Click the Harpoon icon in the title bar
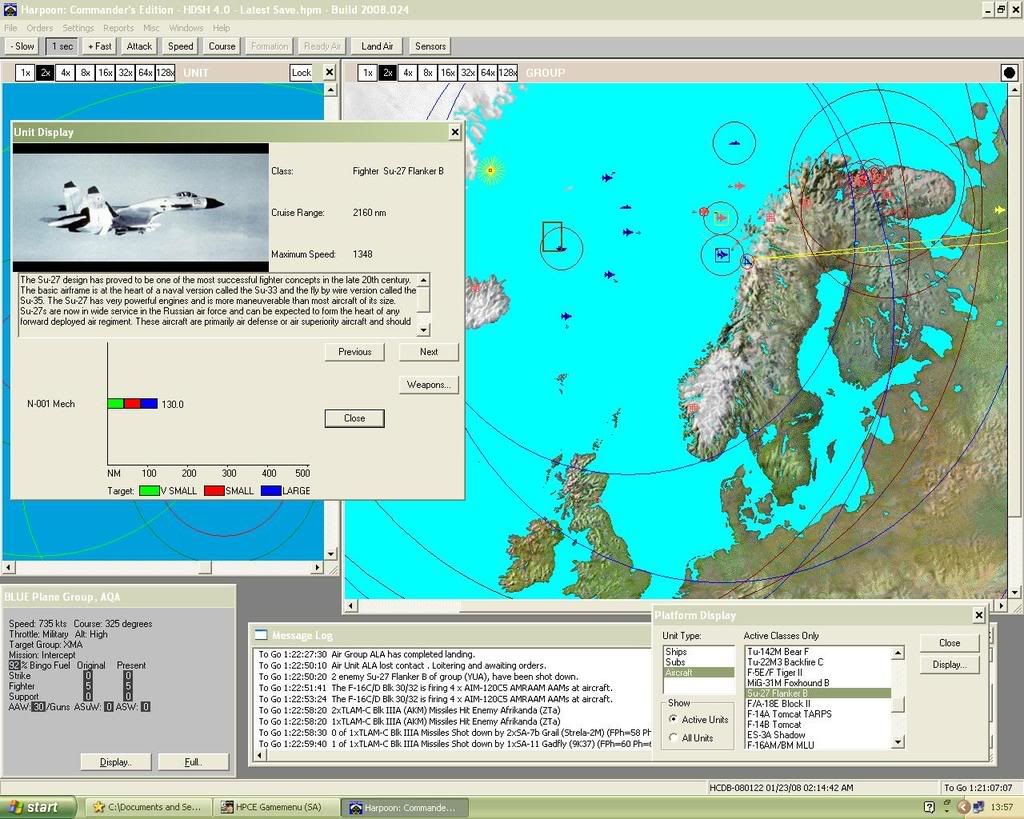This screenshot has width=1024, height=819. tap(10, 9)
